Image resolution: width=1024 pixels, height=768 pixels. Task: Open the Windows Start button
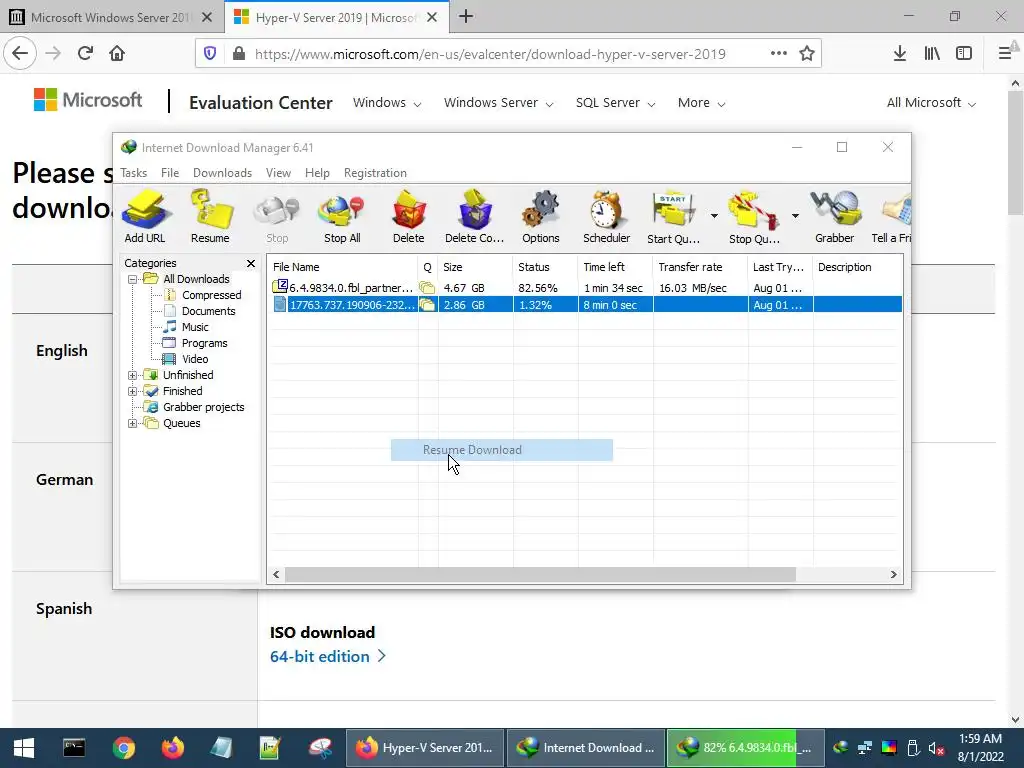(x=24, y=748)
